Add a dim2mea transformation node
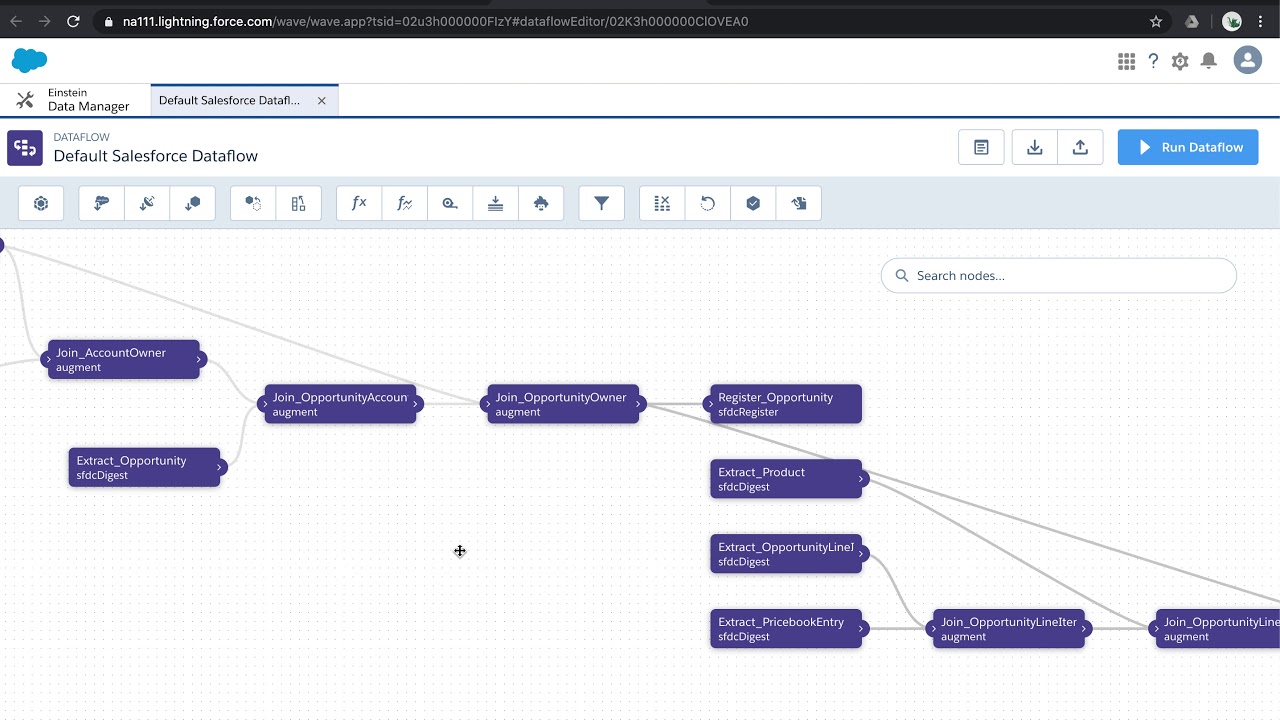Viewport: 1280px width, 720px height. 450,203
